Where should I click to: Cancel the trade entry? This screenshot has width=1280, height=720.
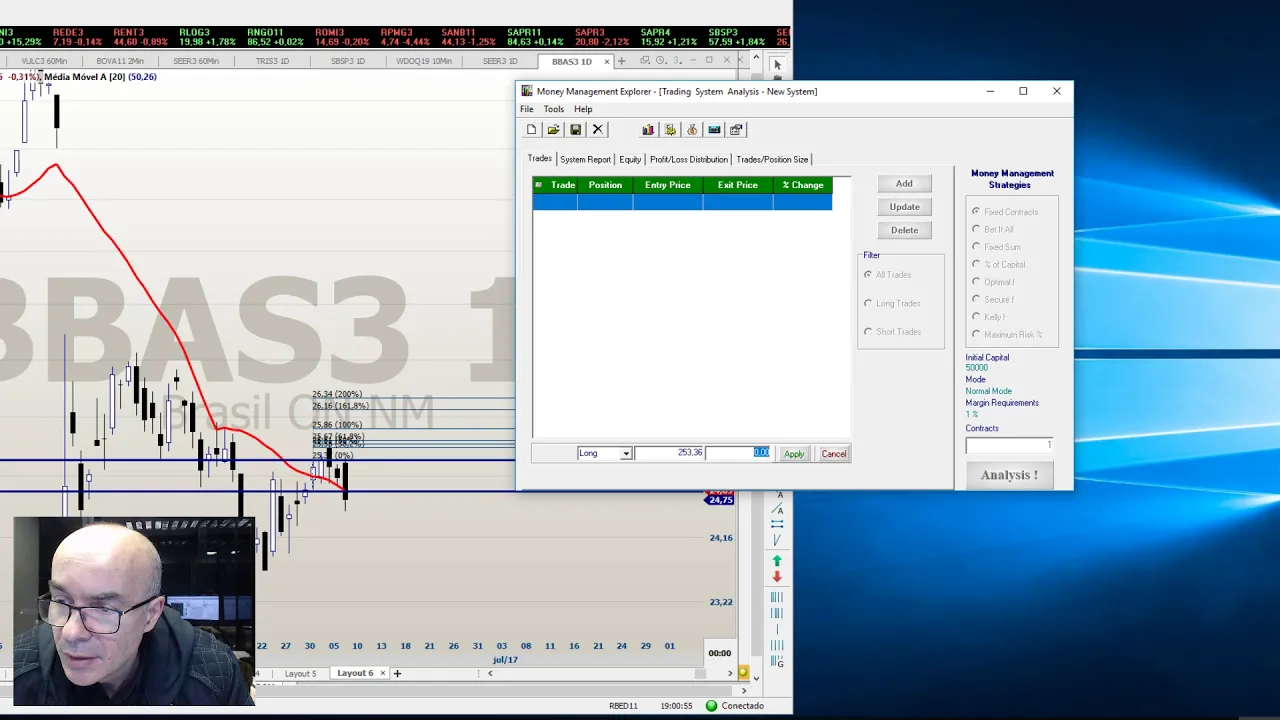(834, 454)
